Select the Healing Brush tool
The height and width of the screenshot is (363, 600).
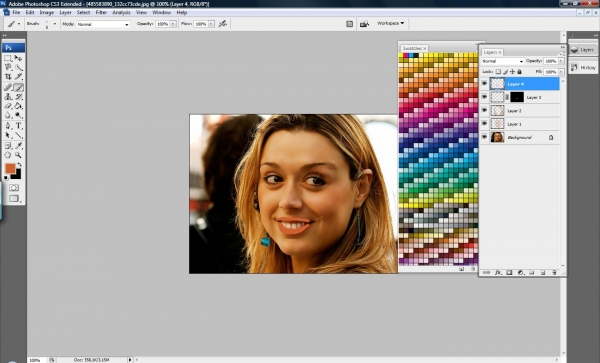[8, 88]
